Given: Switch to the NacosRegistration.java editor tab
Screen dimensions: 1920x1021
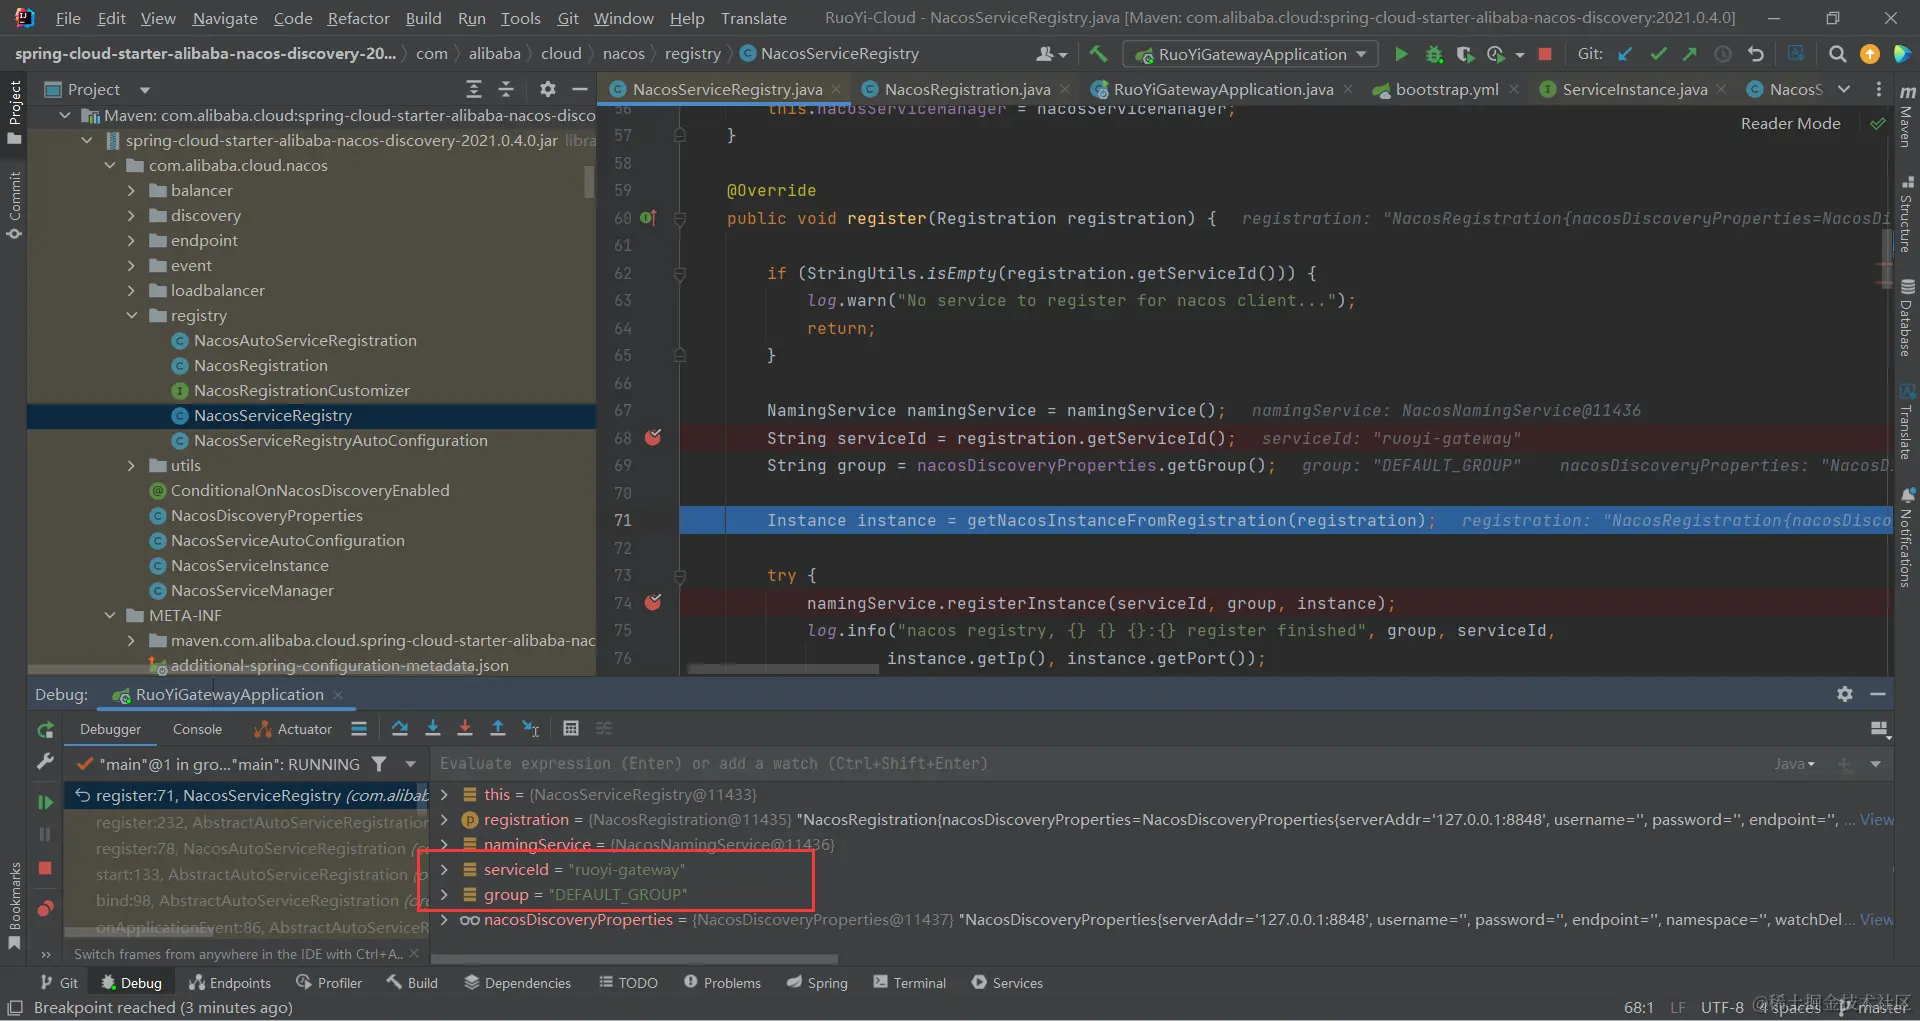Looking at the screenshot, I should click(966, 89).
